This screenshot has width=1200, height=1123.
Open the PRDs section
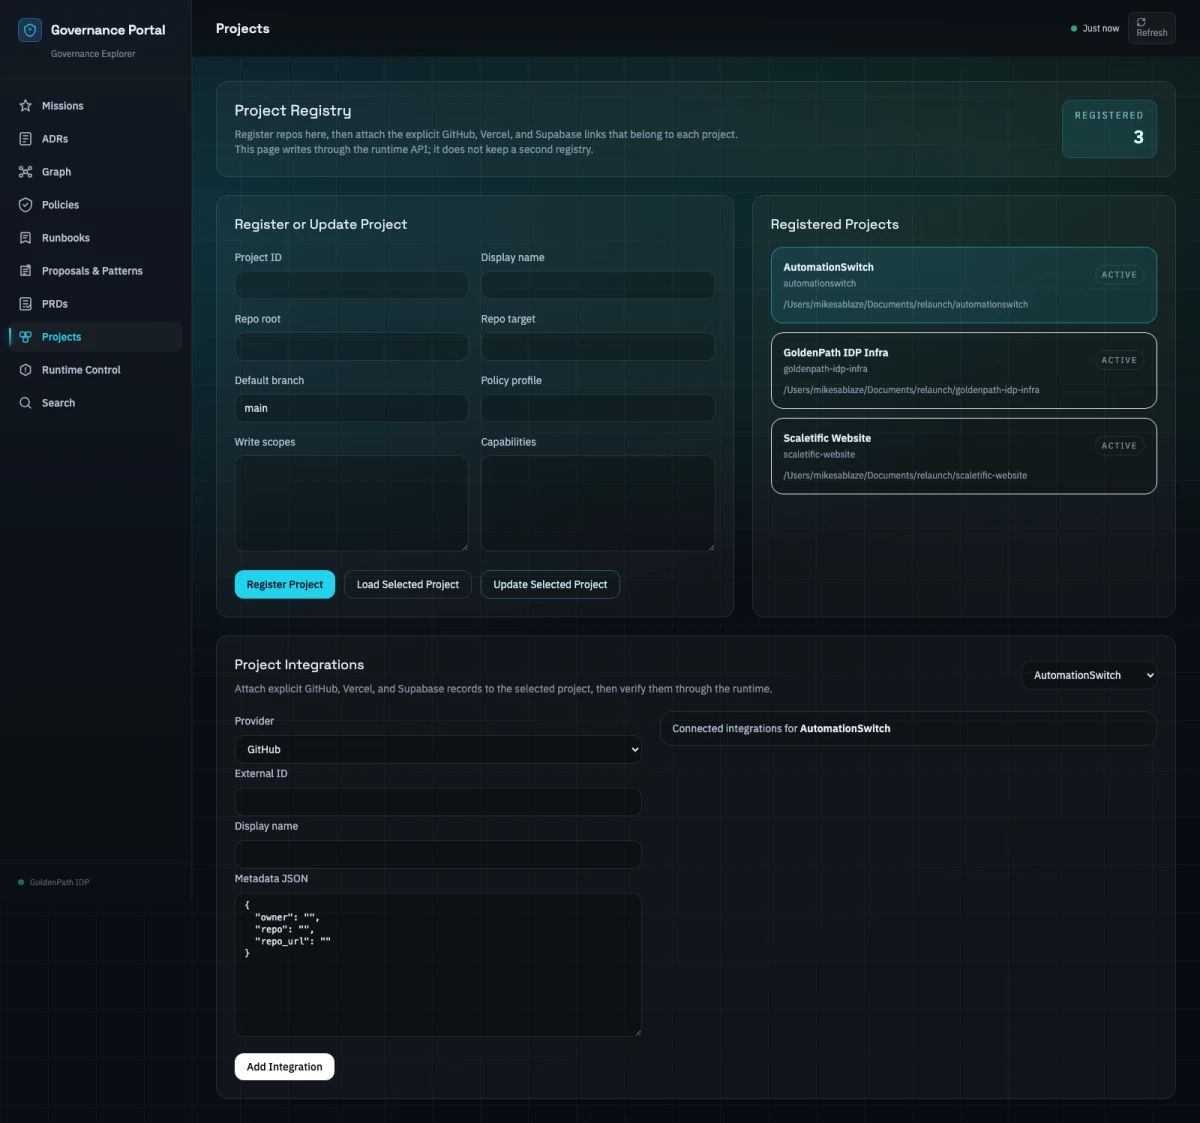pyautogui.click(x=95, y=304)
